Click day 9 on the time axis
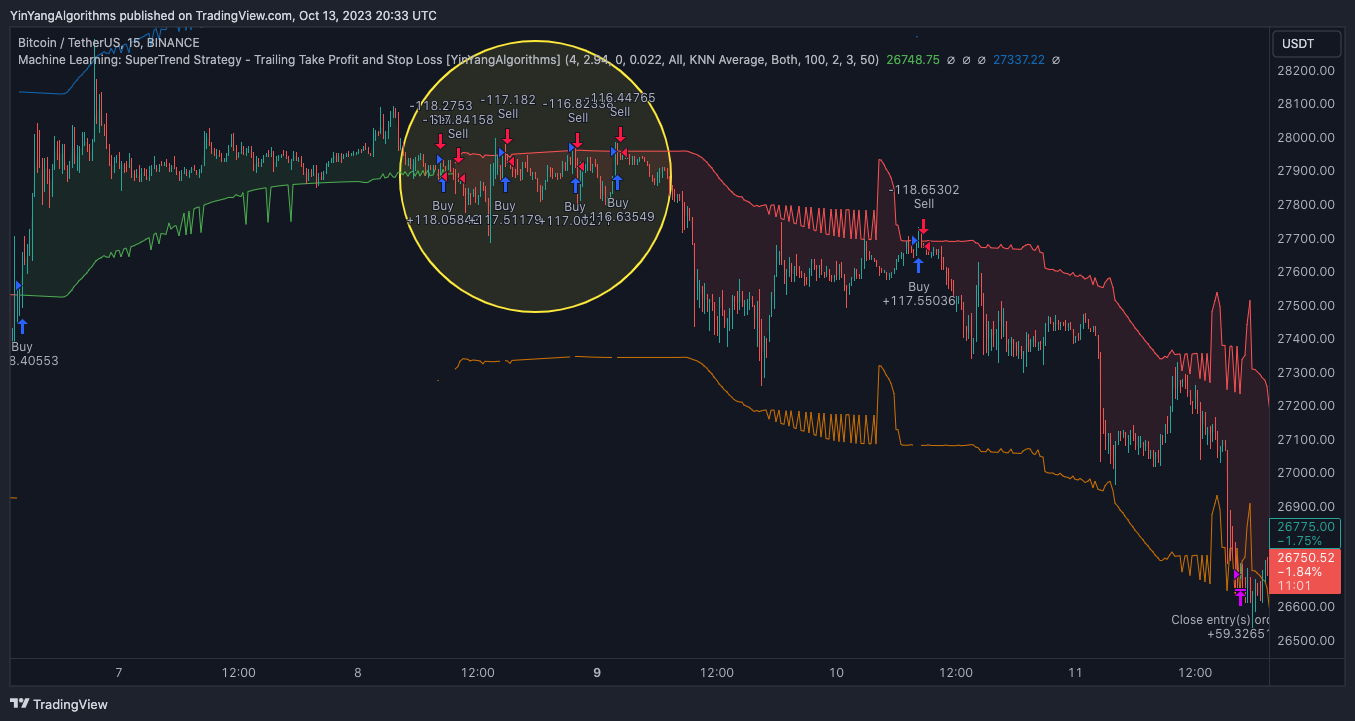The image size is (1355, 721). (x=597, y=673)
